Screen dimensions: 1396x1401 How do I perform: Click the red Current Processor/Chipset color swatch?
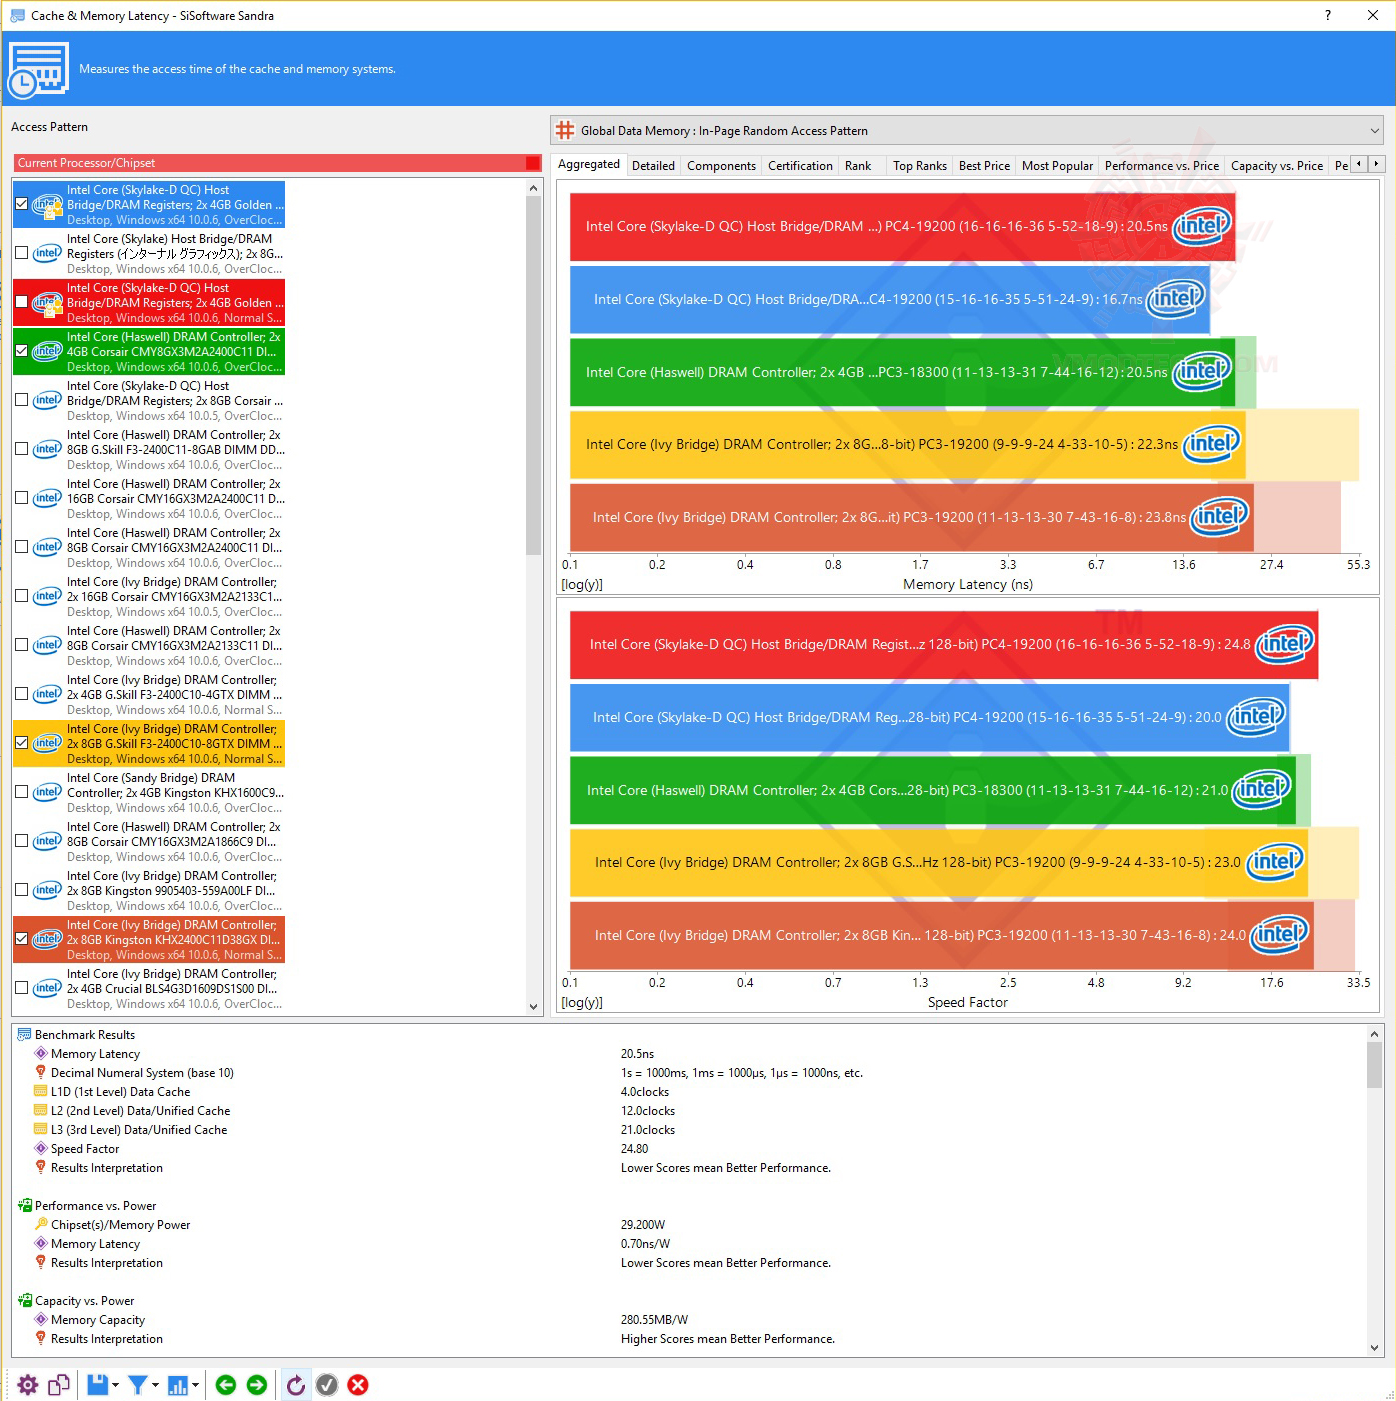533,163
